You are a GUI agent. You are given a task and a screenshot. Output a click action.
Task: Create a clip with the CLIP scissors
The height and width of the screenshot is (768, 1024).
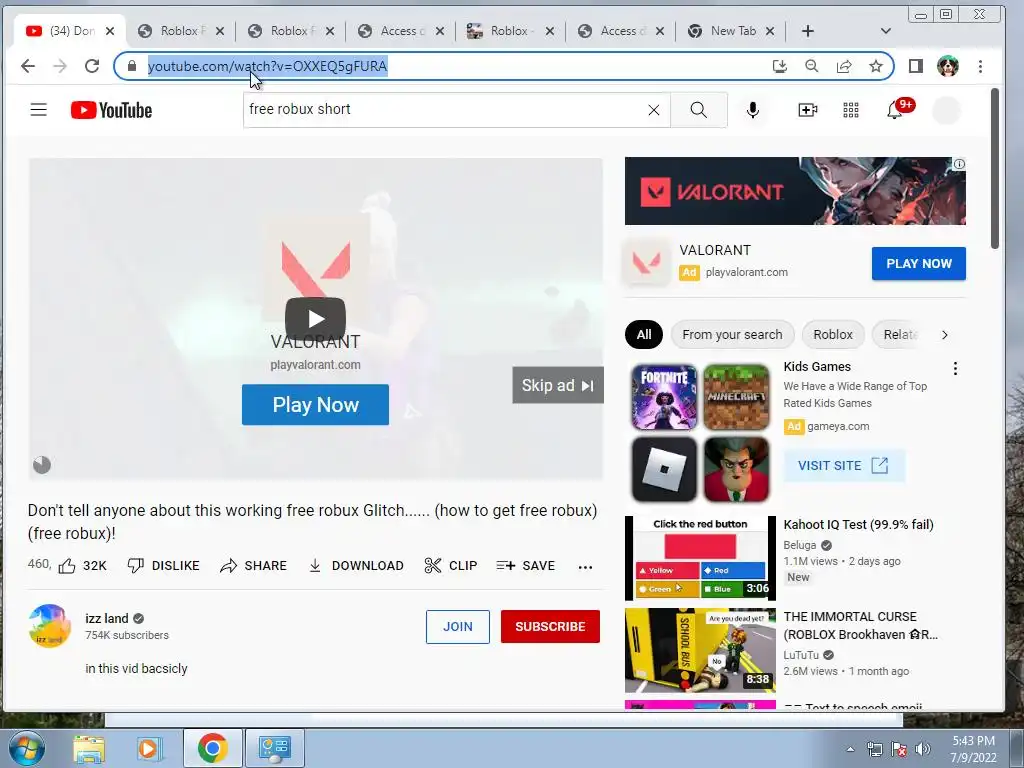[451, 566]
